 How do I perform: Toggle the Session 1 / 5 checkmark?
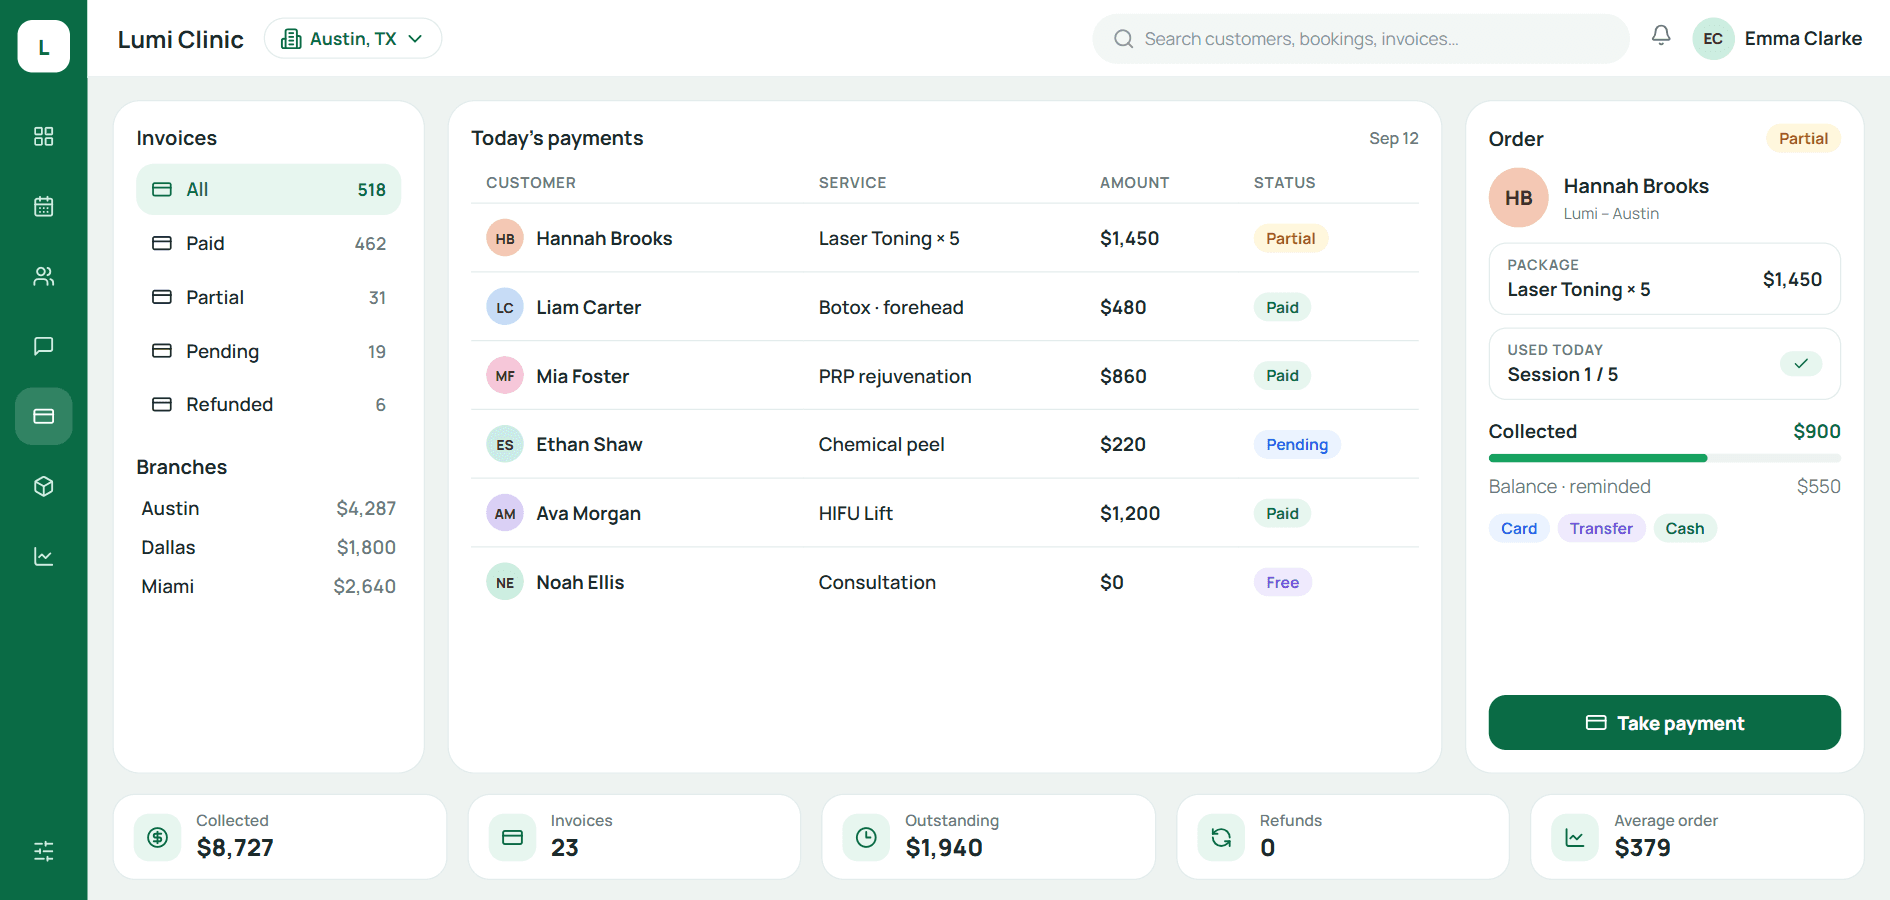tap(1800, 363)
